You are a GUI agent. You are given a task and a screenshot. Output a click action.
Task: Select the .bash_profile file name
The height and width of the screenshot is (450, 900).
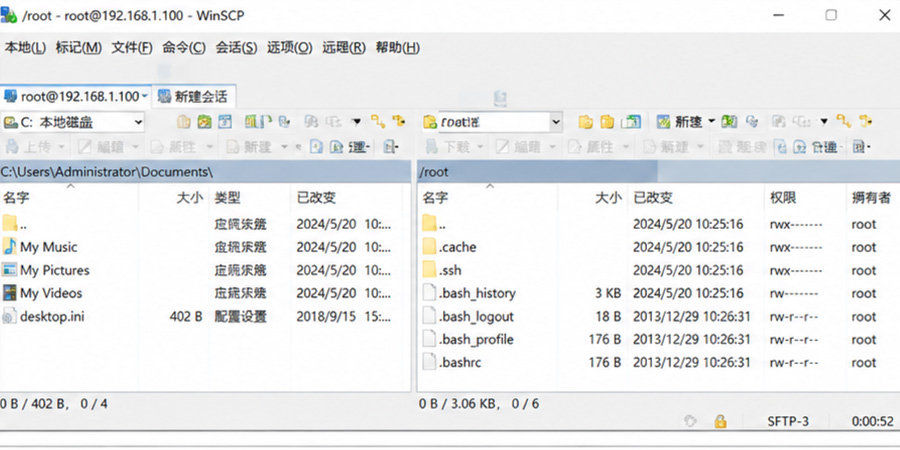click(476, 340)
